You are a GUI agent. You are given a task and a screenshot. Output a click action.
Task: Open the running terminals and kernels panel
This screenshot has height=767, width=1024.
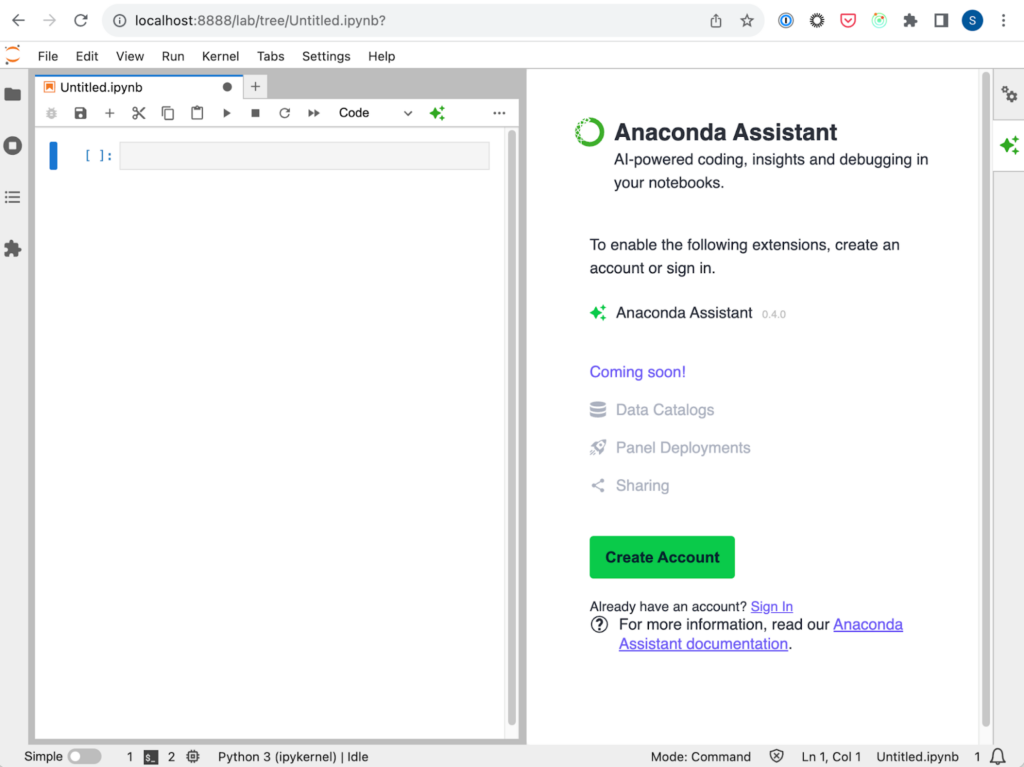click(12, 146)
